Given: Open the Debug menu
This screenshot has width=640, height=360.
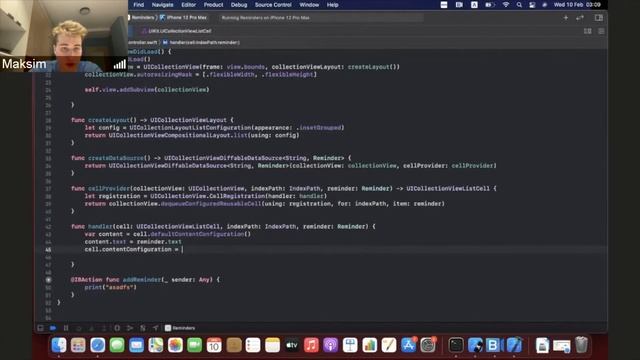Looking at the screenshot, I should click(239, 5).
